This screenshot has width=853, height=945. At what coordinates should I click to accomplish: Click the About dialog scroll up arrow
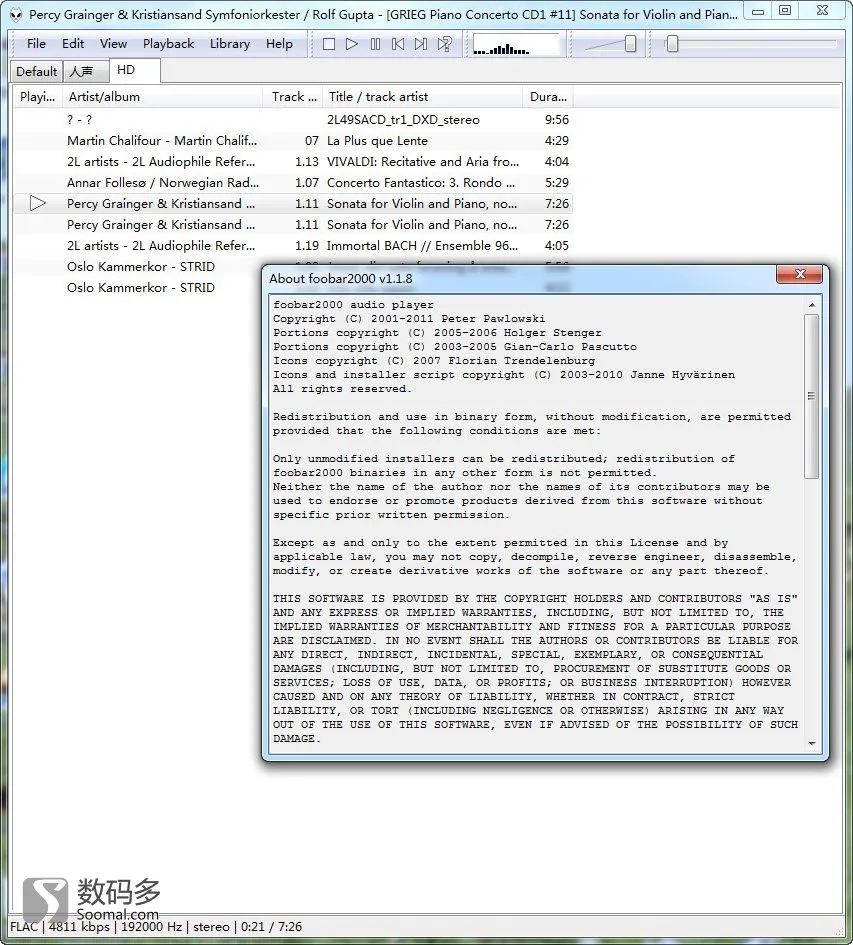[811, 305]
